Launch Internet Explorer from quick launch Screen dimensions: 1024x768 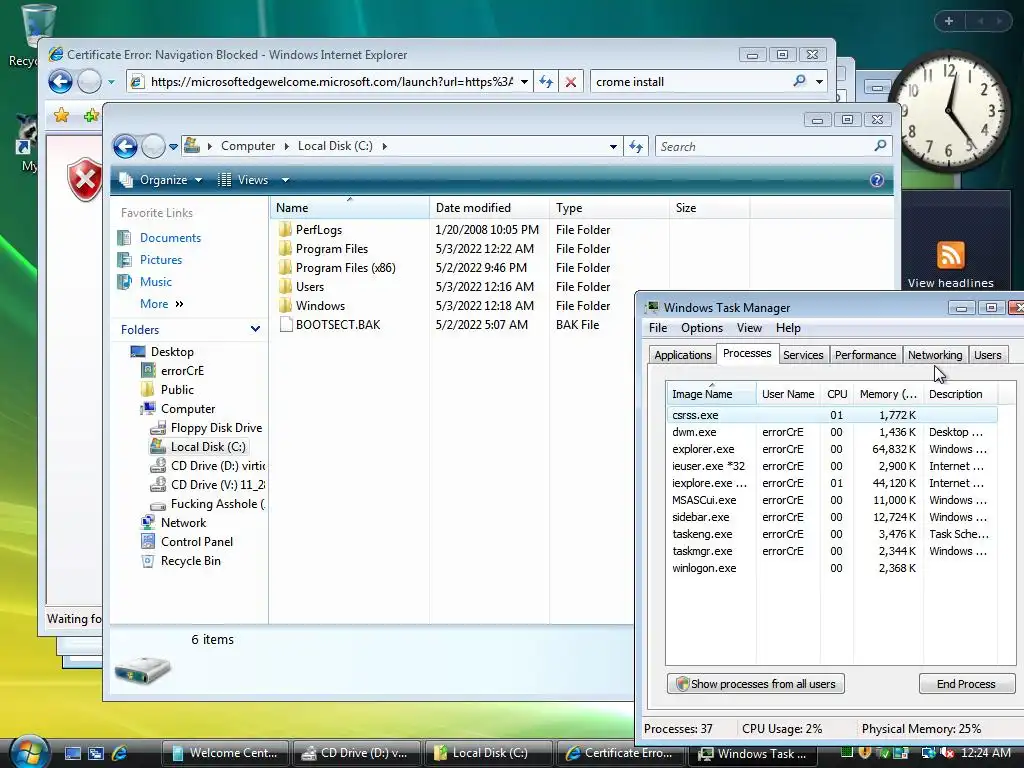(120, 753)
